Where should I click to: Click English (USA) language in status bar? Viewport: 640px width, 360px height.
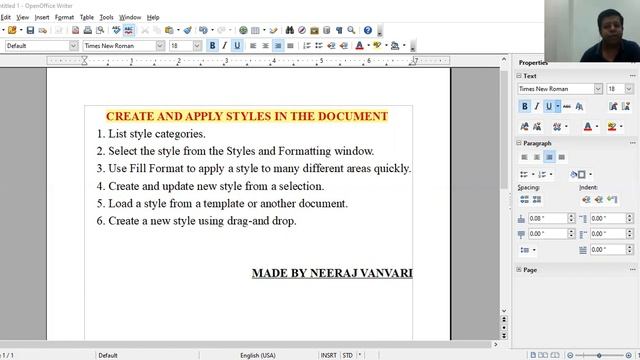pos(258,356)
